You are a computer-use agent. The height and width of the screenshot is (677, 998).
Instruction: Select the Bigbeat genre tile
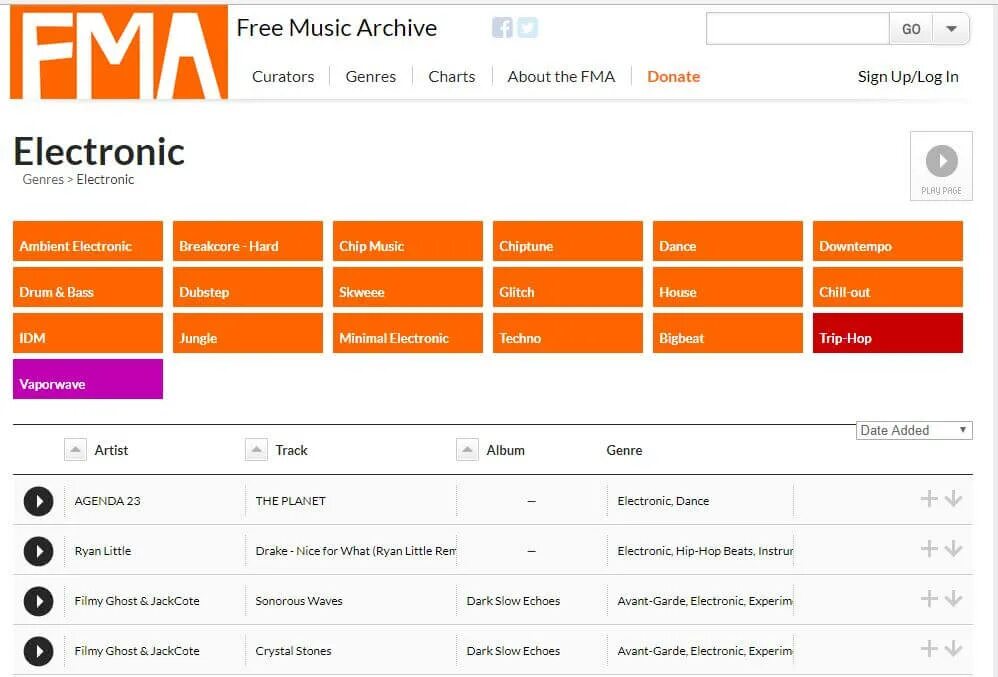coord(728,333)
